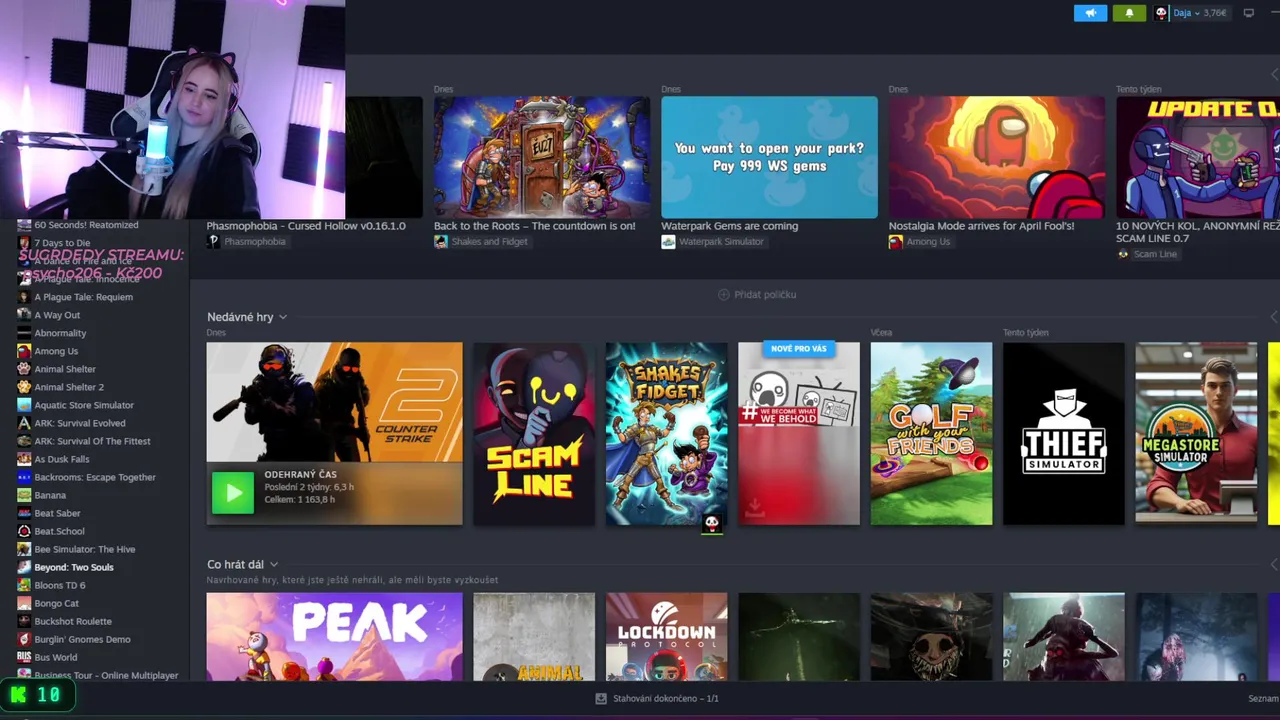Click the Banana game icon in list
This screenshot has height=720, width=1280.
click(x=24, y=495)
